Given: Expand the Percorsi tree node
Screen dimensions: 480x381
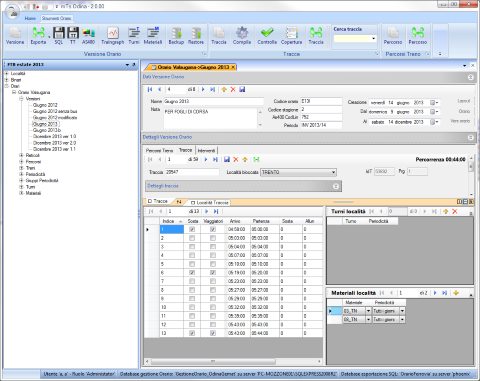Looking at the screenshot, I should [x=21, y=162].
